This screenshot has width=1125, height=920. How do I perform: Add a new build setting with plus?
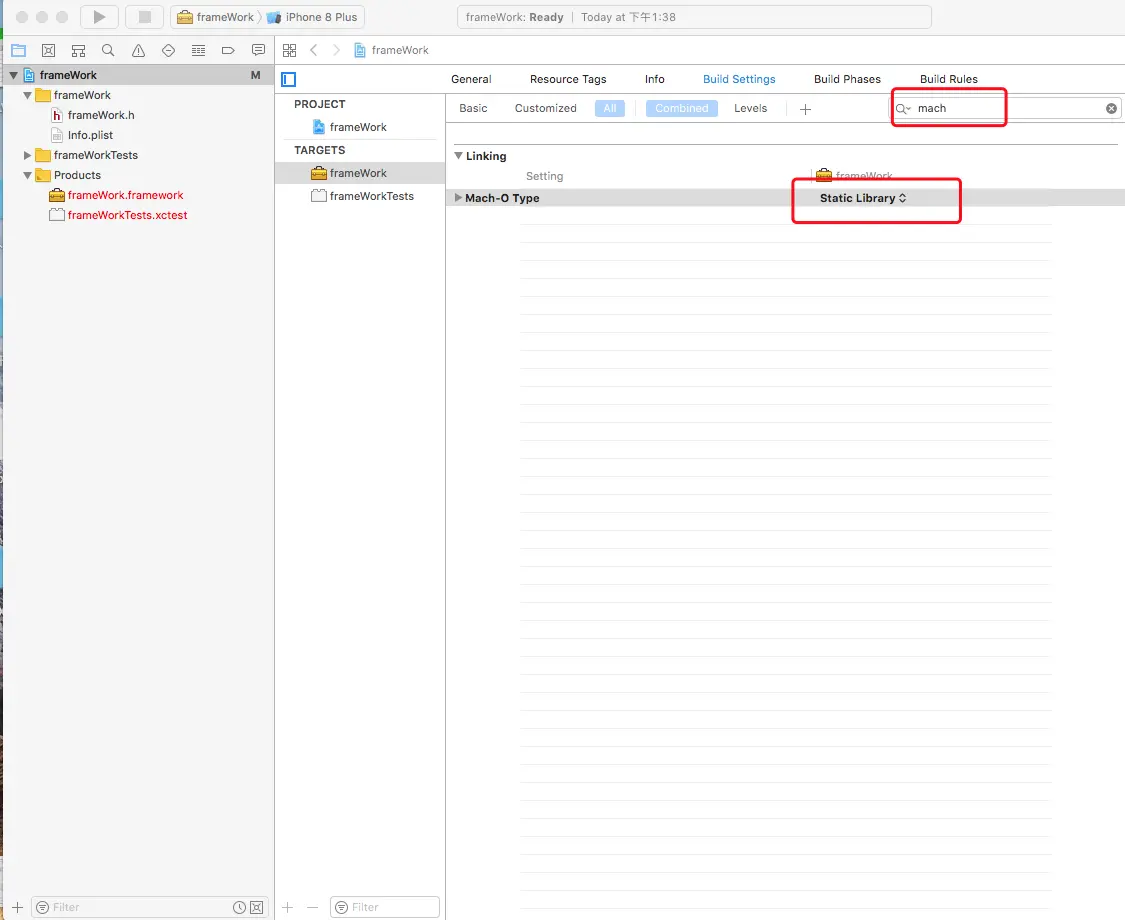pos(805,109)
